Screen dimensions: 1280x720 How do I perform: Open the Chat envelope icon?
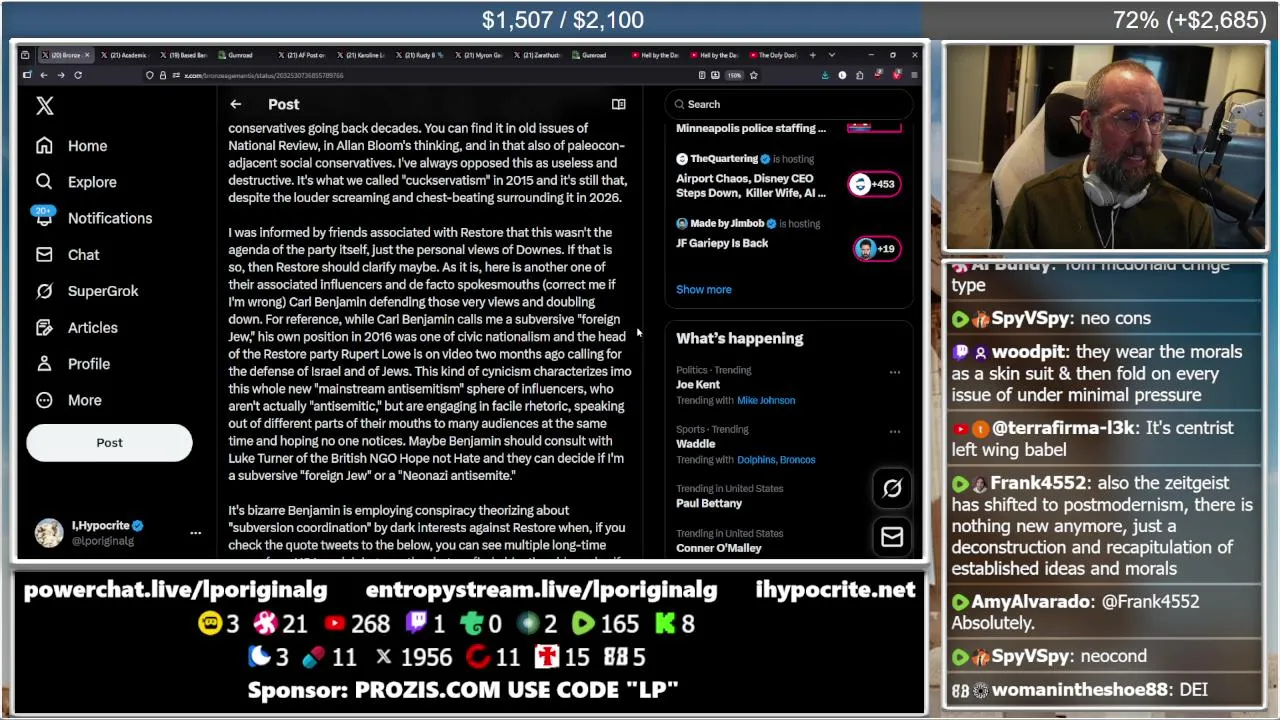point(44,255)
